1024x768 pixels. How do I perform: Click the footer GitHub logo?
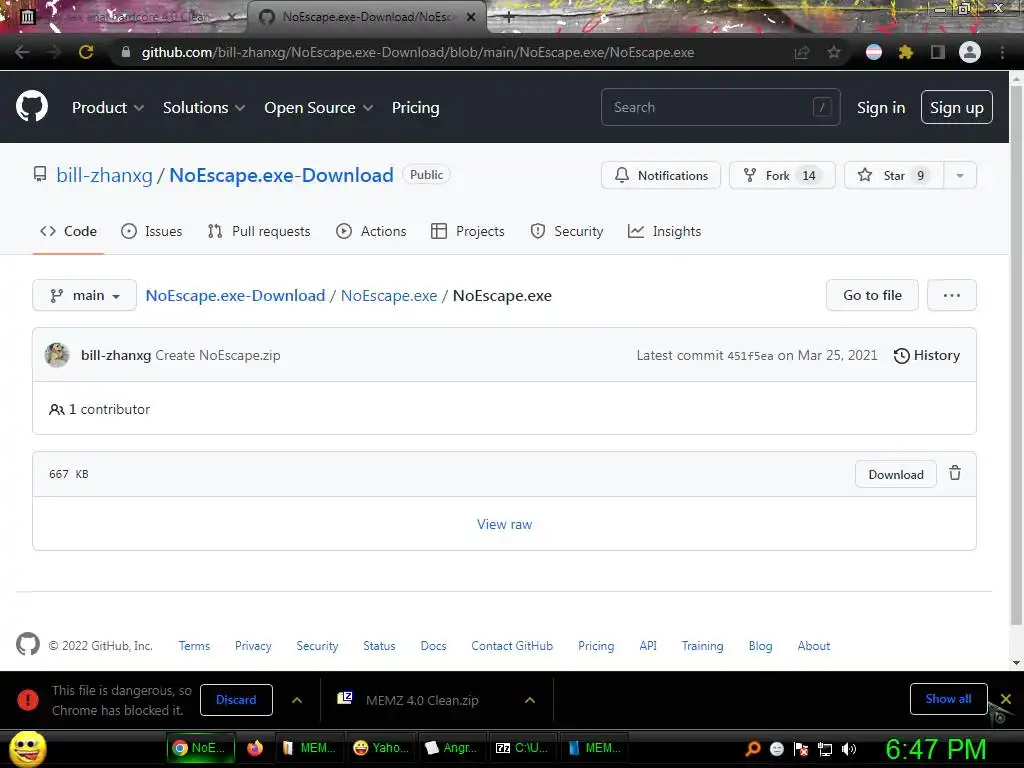click(x=27, y=645)
